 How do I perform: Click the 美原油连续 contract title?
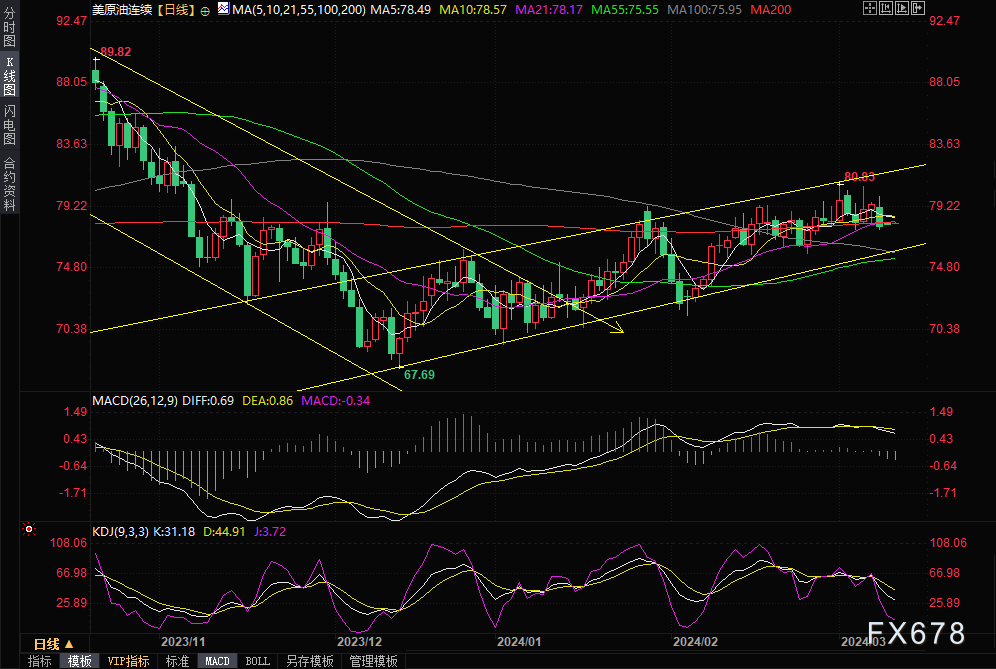pos(122,10)
